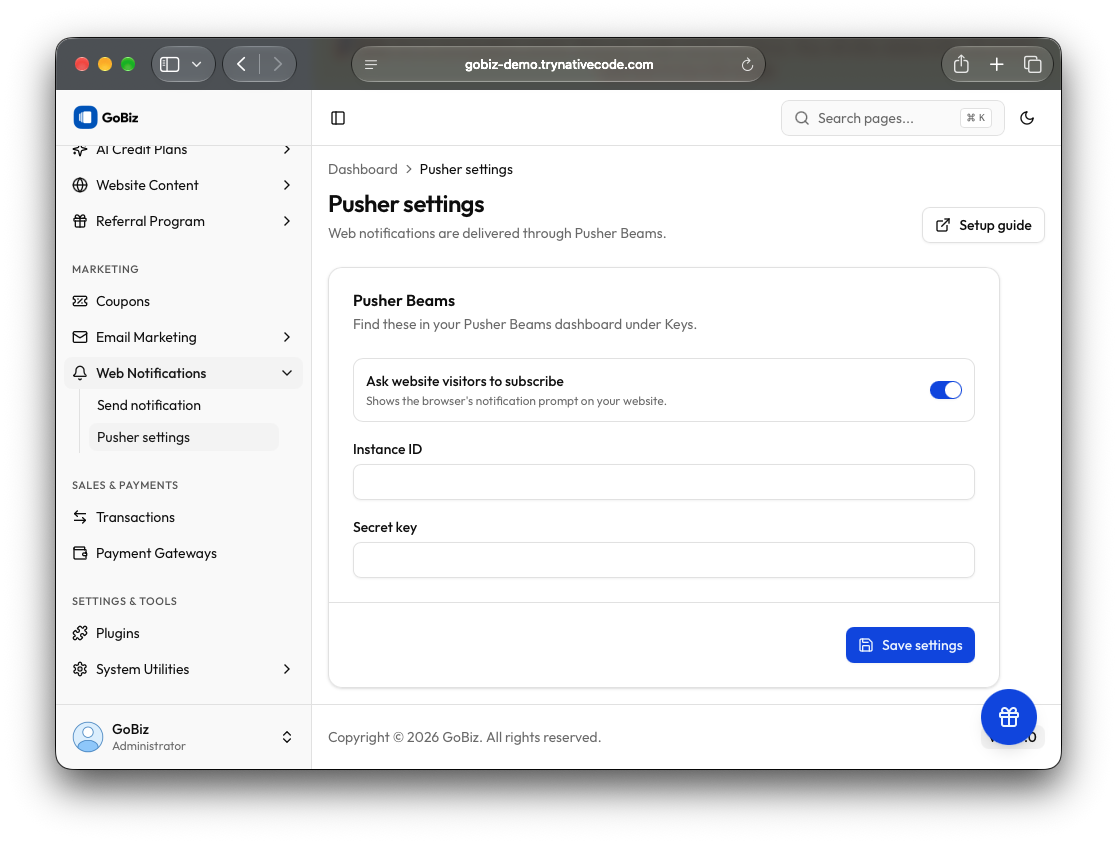1117x843 pixels.
Task: Open Coupons page
Action: [184, 301]
